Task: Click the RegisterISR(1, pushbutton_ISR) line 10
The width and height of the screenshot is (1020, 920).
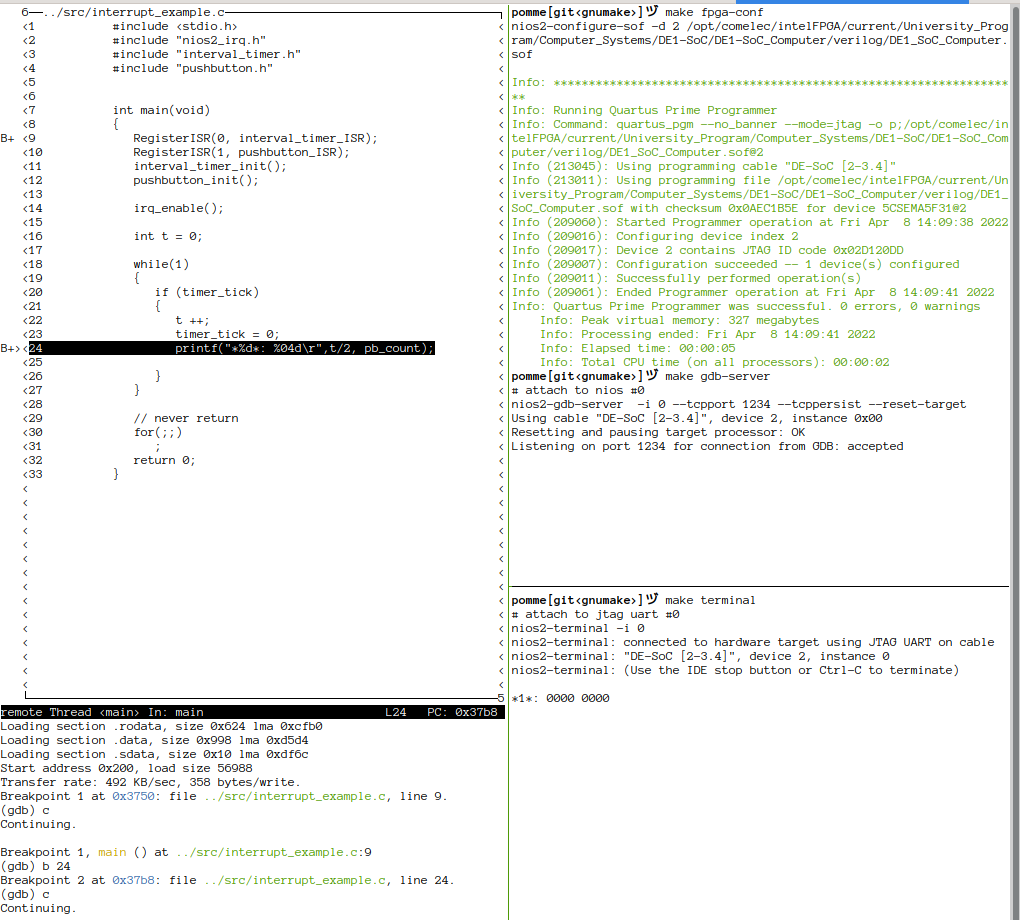Action: coord(241,152)
